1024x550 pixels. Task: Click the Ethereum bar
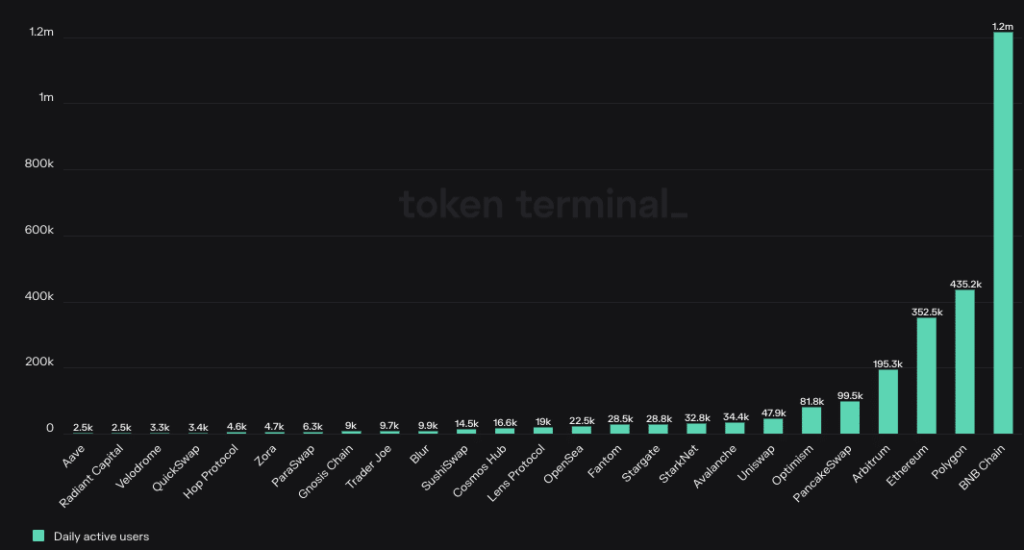[927, 375]
